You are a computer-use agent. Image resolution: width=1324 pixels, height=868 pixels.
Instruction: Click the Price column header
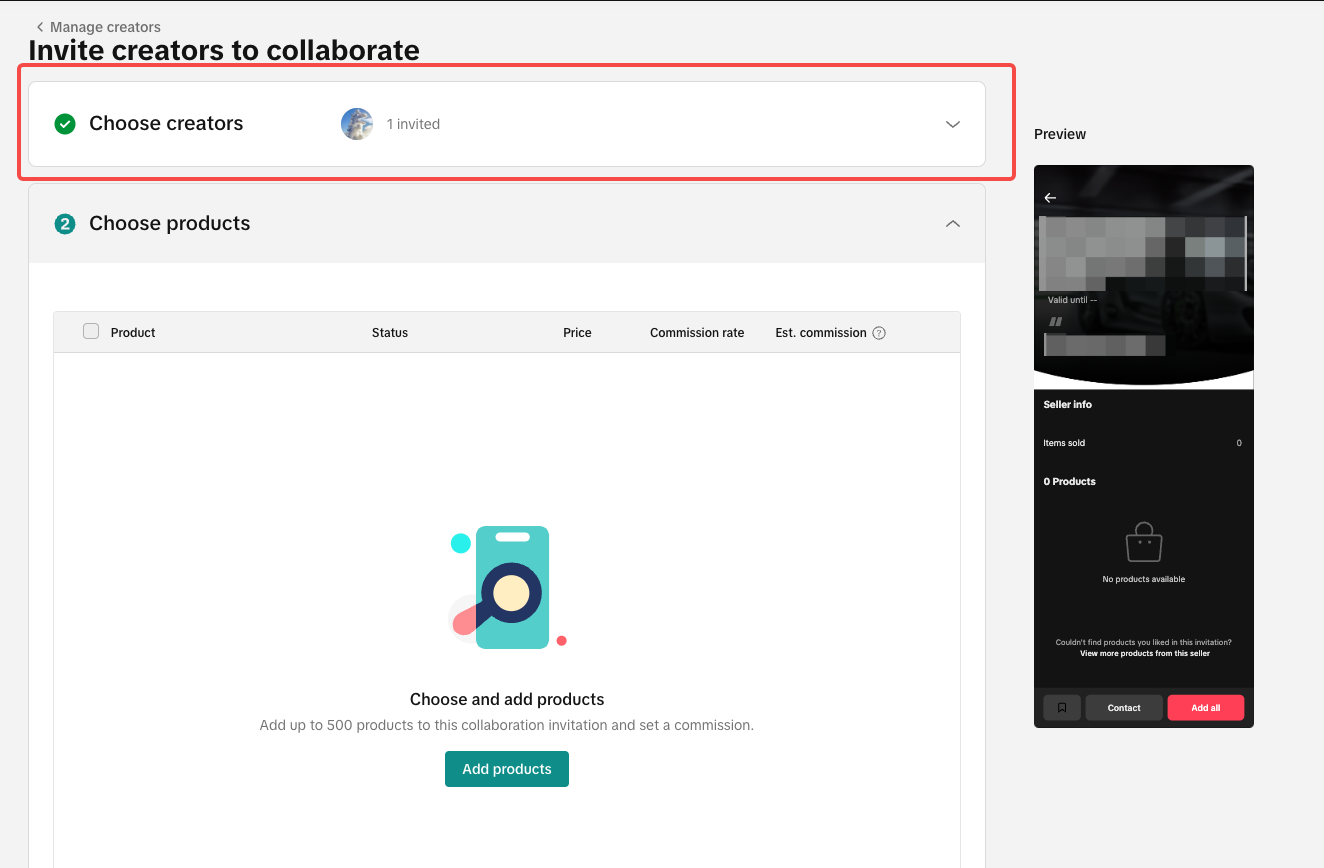(x=577, y=333)
